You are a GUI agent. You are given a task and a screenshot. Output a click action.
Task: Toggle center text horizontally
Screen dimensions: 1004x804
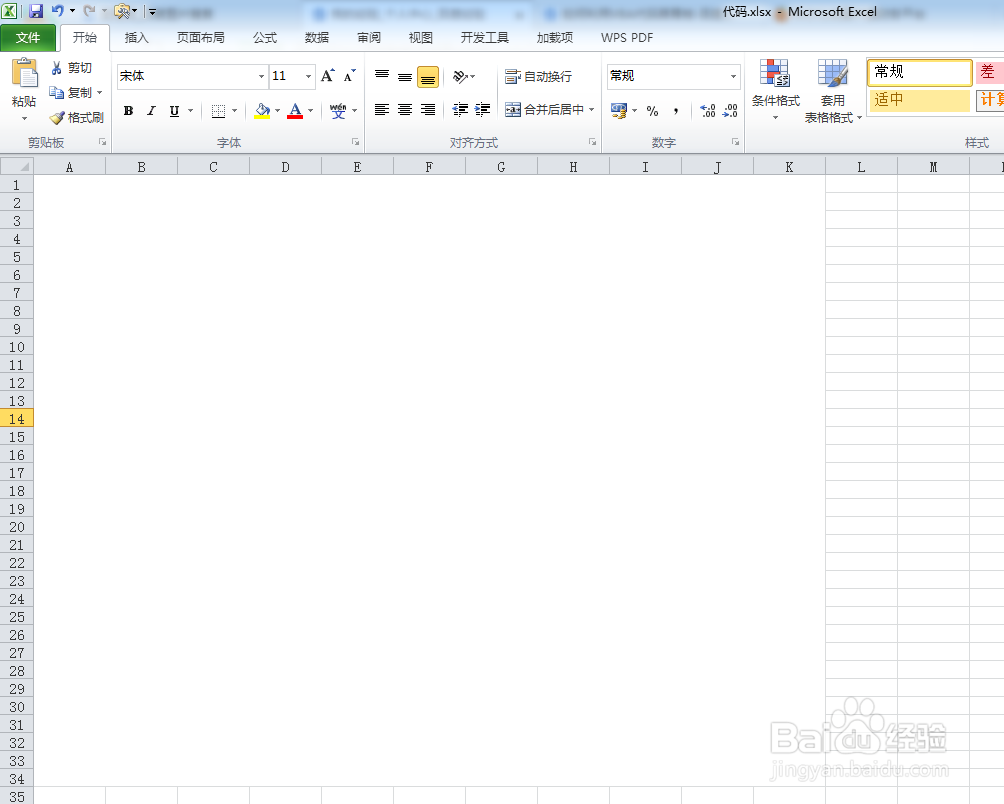pyautogui.click(x=405, y=110)
